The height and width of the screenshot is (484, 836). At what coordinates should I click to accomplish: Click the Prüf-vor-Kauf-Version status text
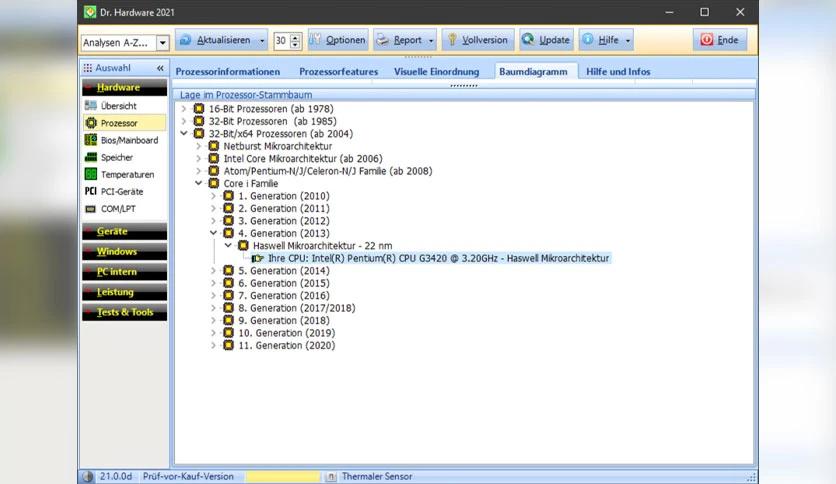click(x=188, y=477)
